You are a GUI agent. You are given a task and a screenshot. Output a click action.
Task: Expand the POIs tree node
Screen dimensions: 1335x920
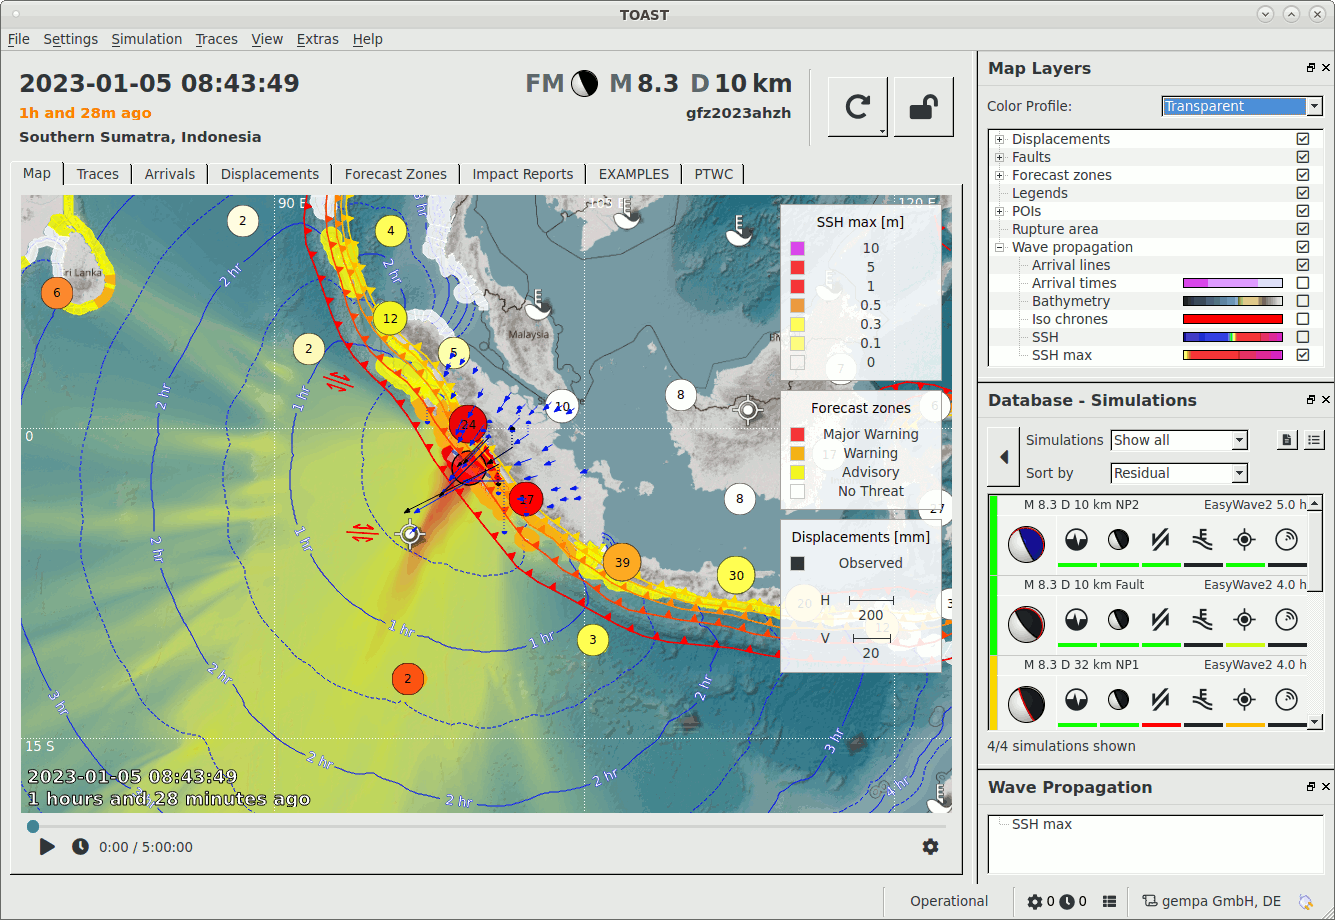coord(999,211)
